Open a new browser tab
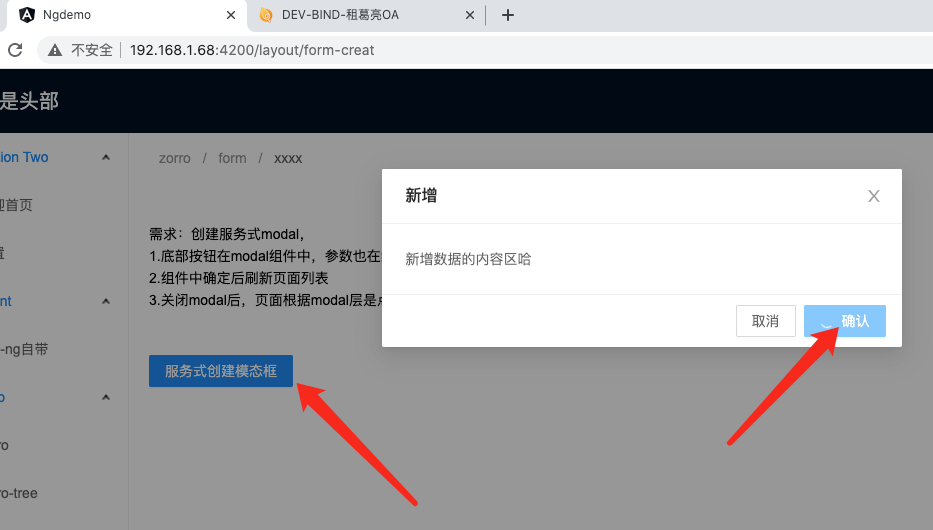Image resolution: width=933 pixels, height=530 pixels. click(508, 15)
